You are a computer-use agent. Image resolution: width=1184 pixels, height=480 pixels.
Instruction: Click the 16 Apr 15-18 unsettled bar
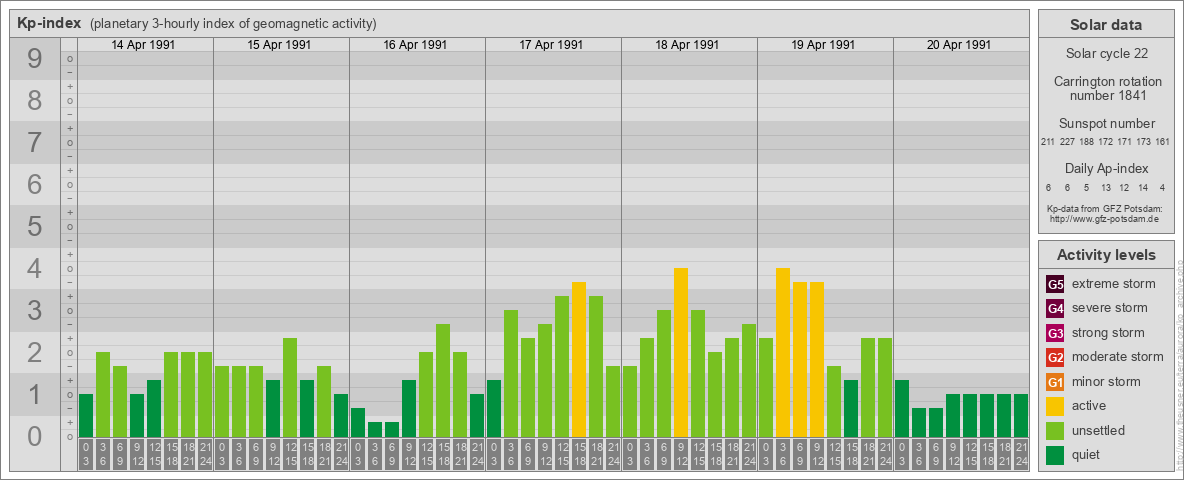pos(443,380)
